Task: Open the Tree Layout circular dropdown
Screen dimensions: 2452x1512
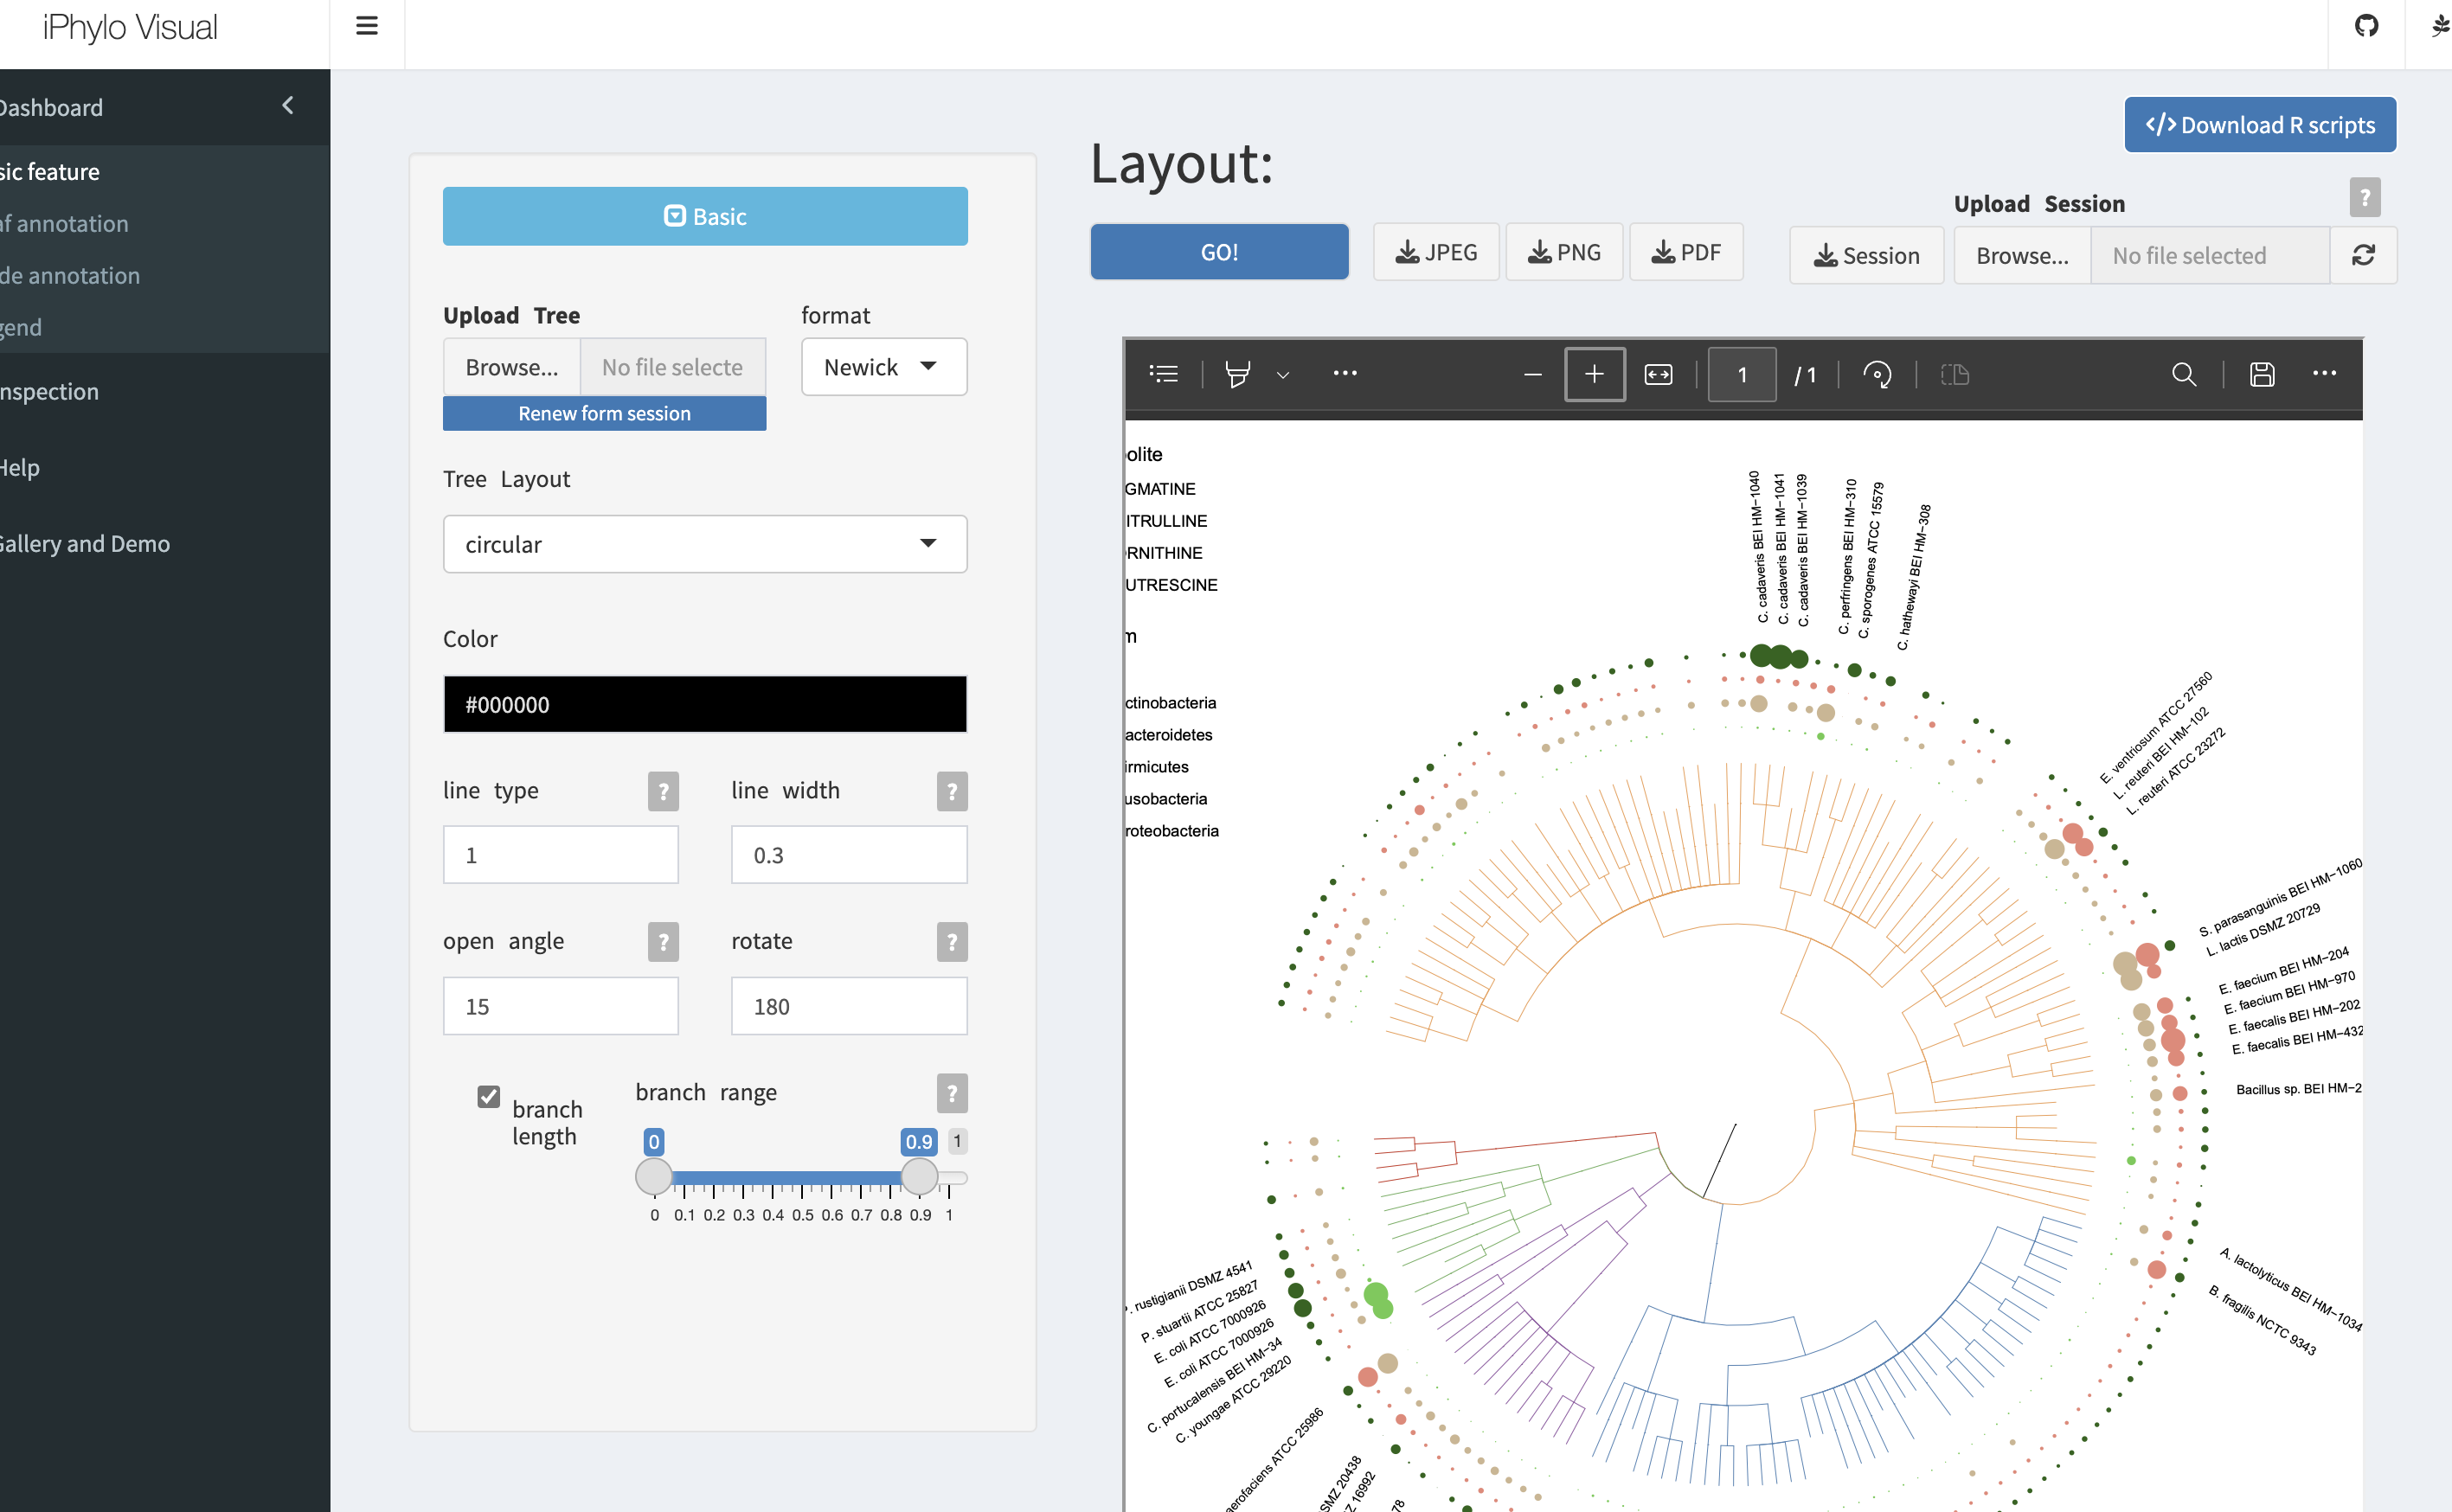Action: point(705,544)
